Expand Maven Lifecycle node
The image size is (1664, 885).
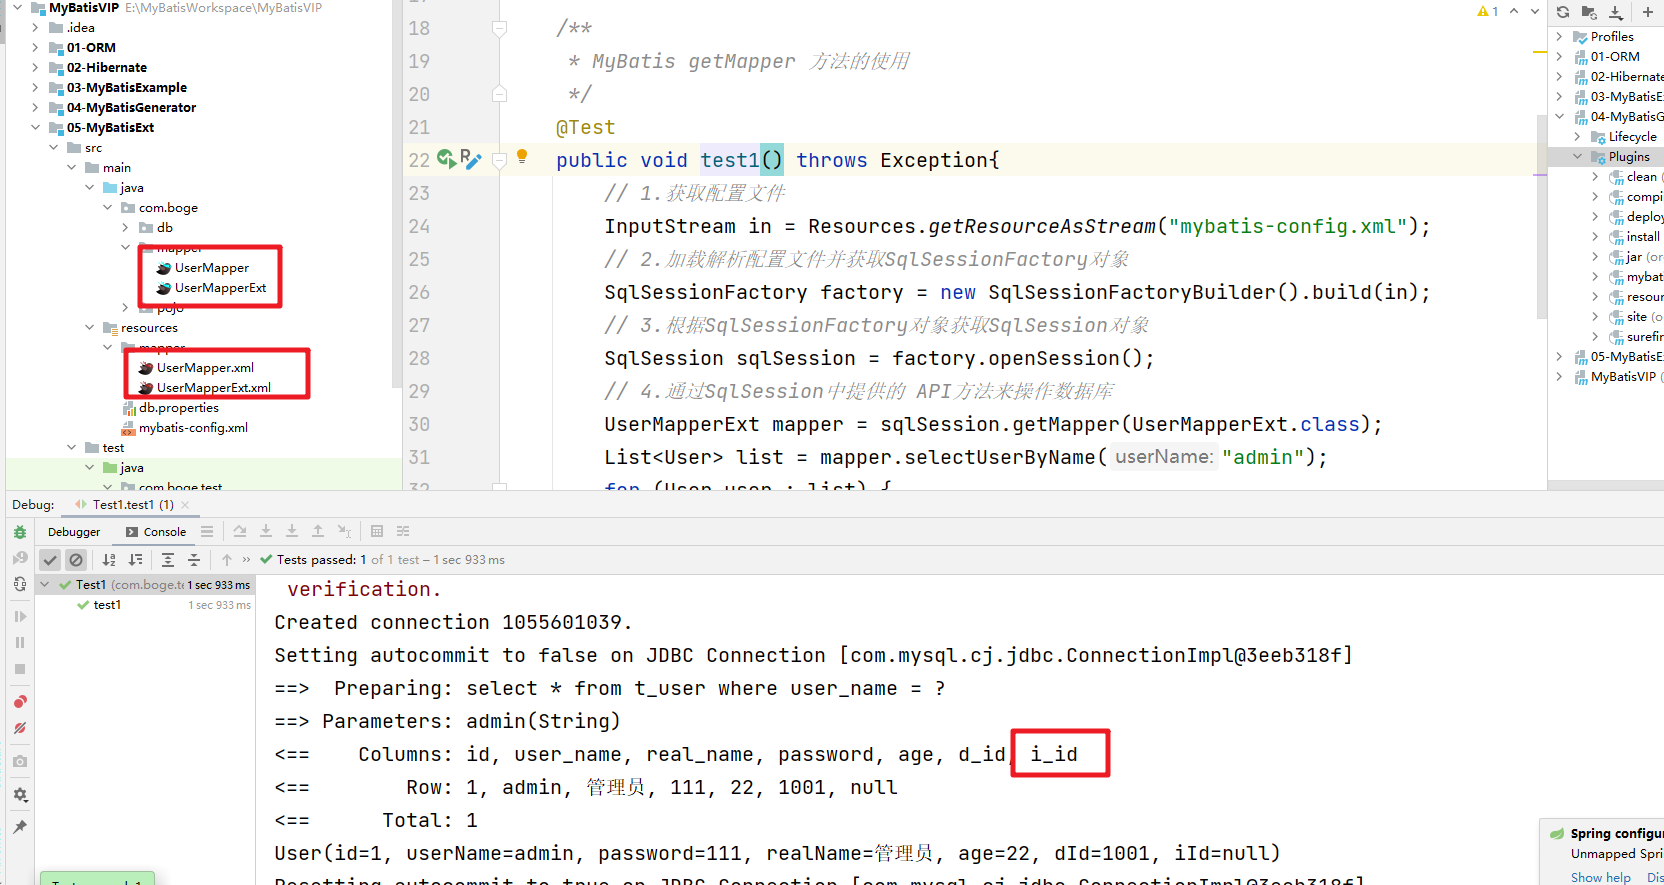point(1577,137)
